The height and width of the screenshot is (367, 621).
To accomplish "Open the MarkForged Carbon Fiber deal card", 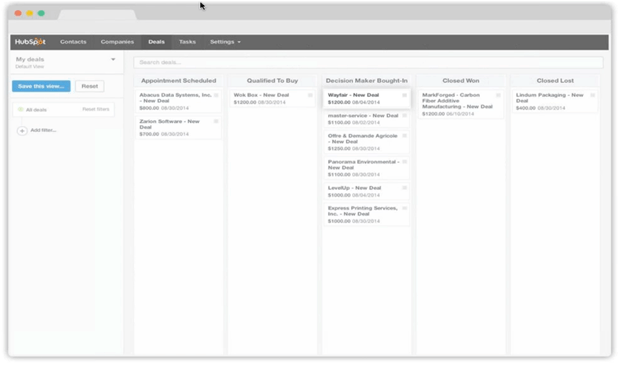I will [461, 104].
